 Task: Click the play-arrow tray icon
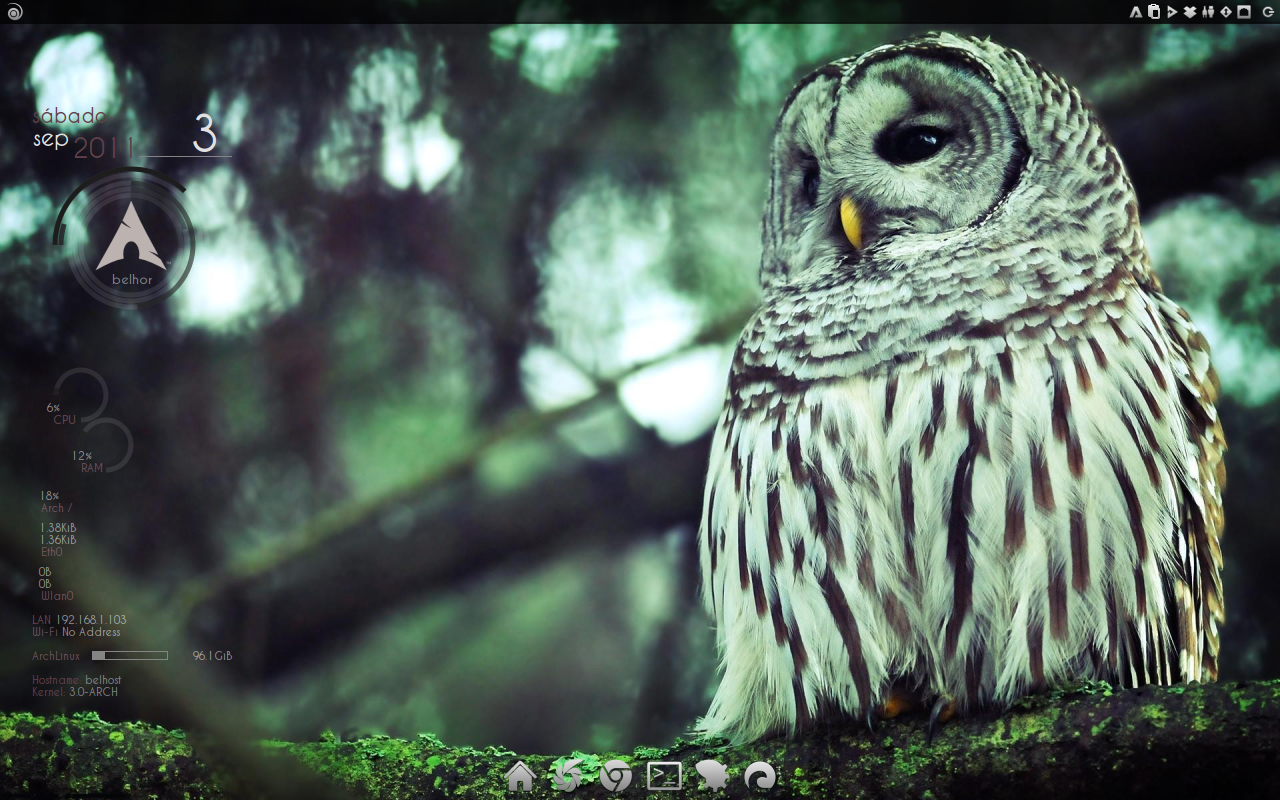[x=1172, y=12]
